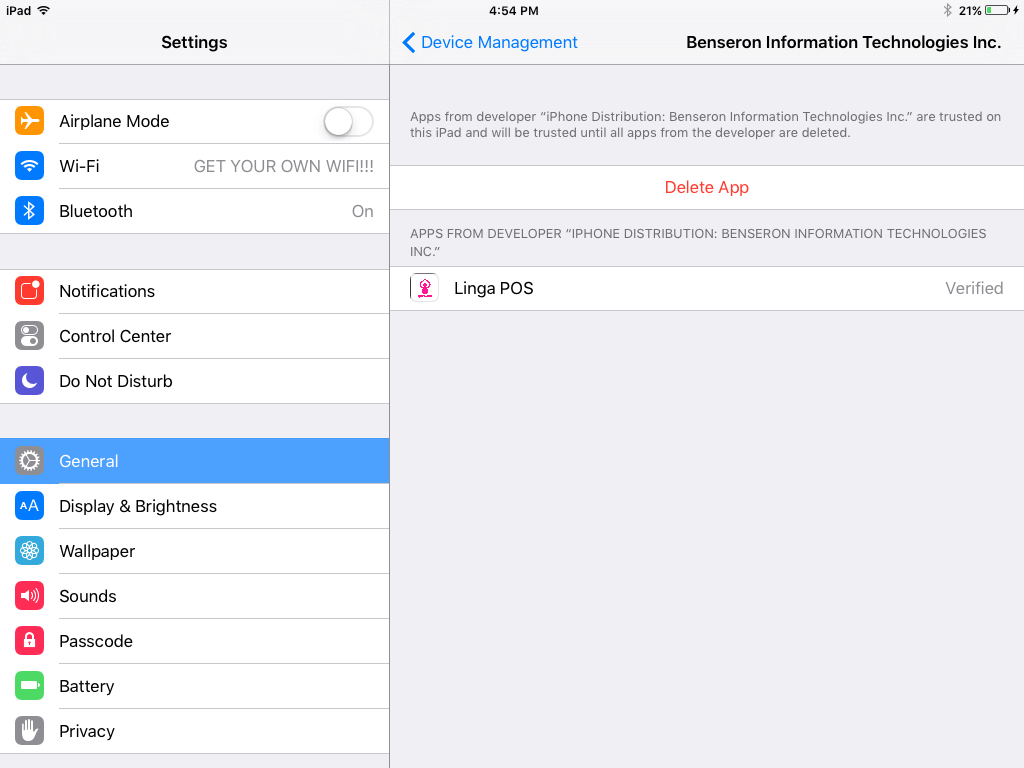Toggle the Airplane Mode switch
Image resolution: width=1024 pixels, height=768 pixels.
348,122
